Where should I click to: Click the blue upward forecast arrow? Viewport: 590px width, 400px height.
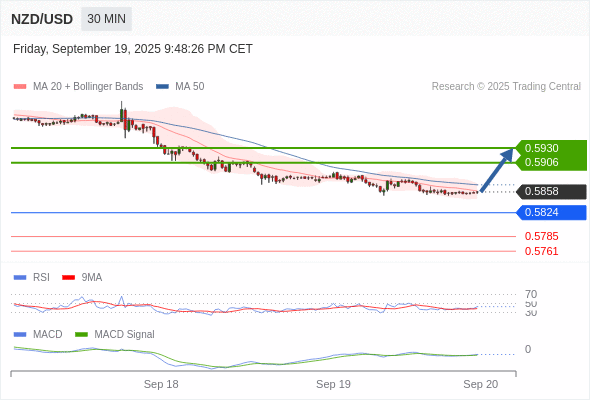(497, 170)
